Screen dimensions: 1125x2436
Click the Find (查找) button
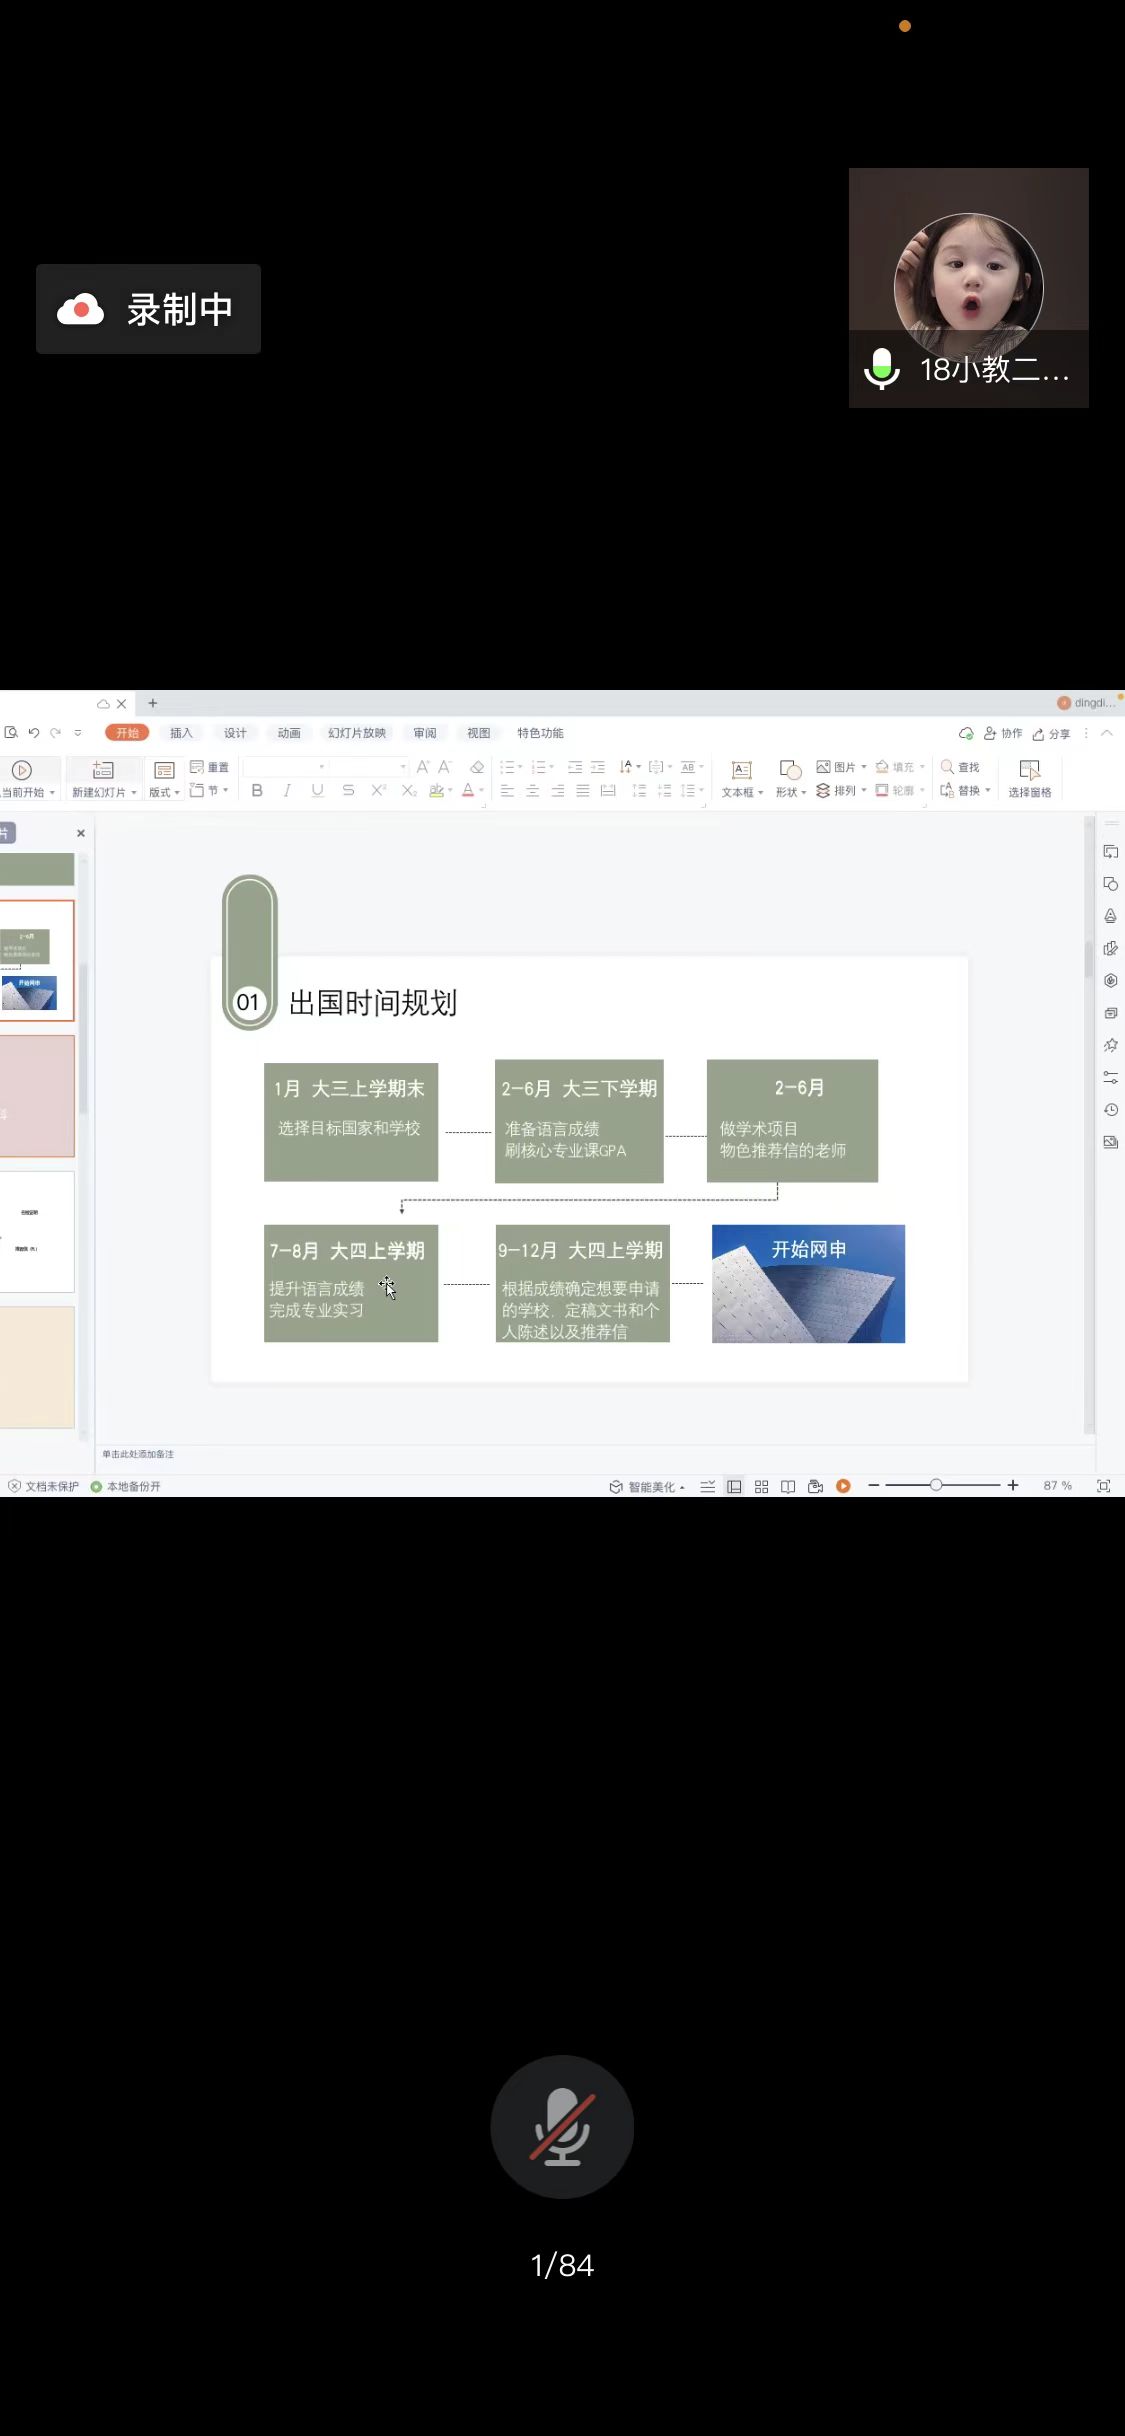point(960,767)
